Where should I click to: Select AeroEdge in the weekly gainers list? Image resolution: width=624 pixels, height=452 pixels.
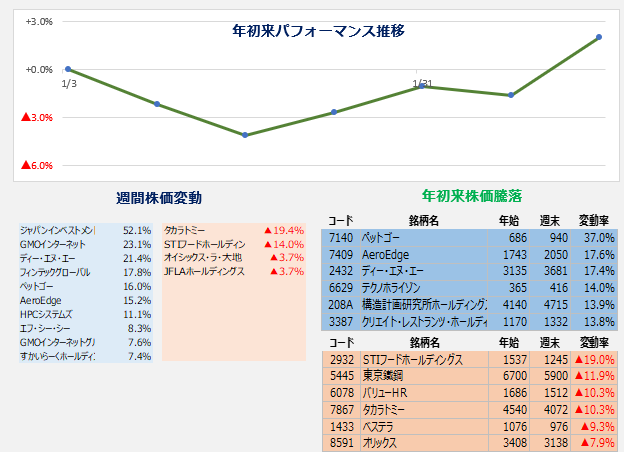pos(41,300)
